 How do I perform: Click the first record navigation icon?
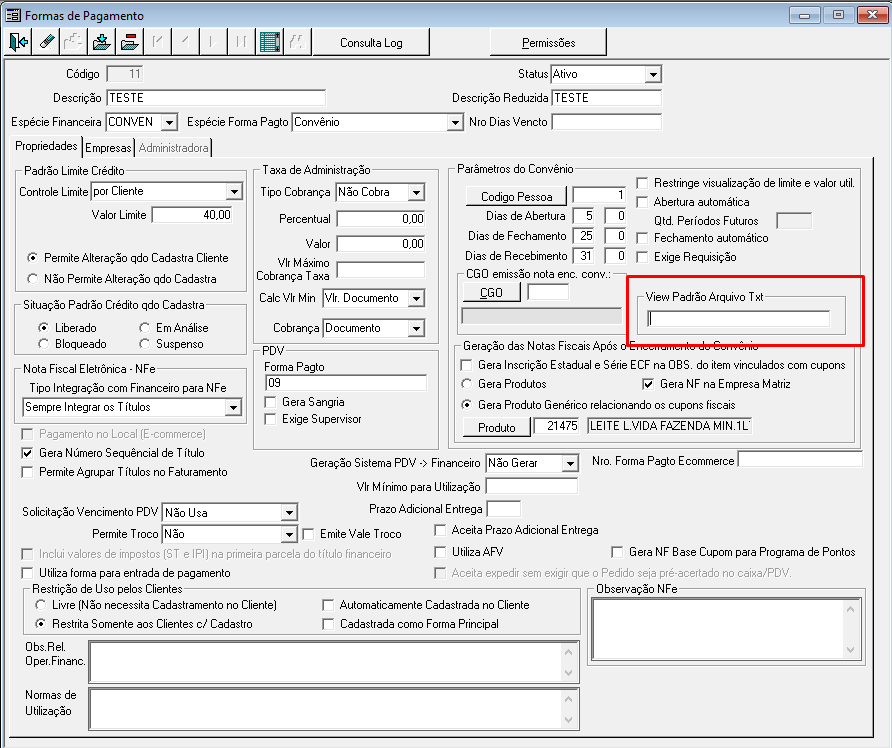pyautogui.click(x=158, y=42)
